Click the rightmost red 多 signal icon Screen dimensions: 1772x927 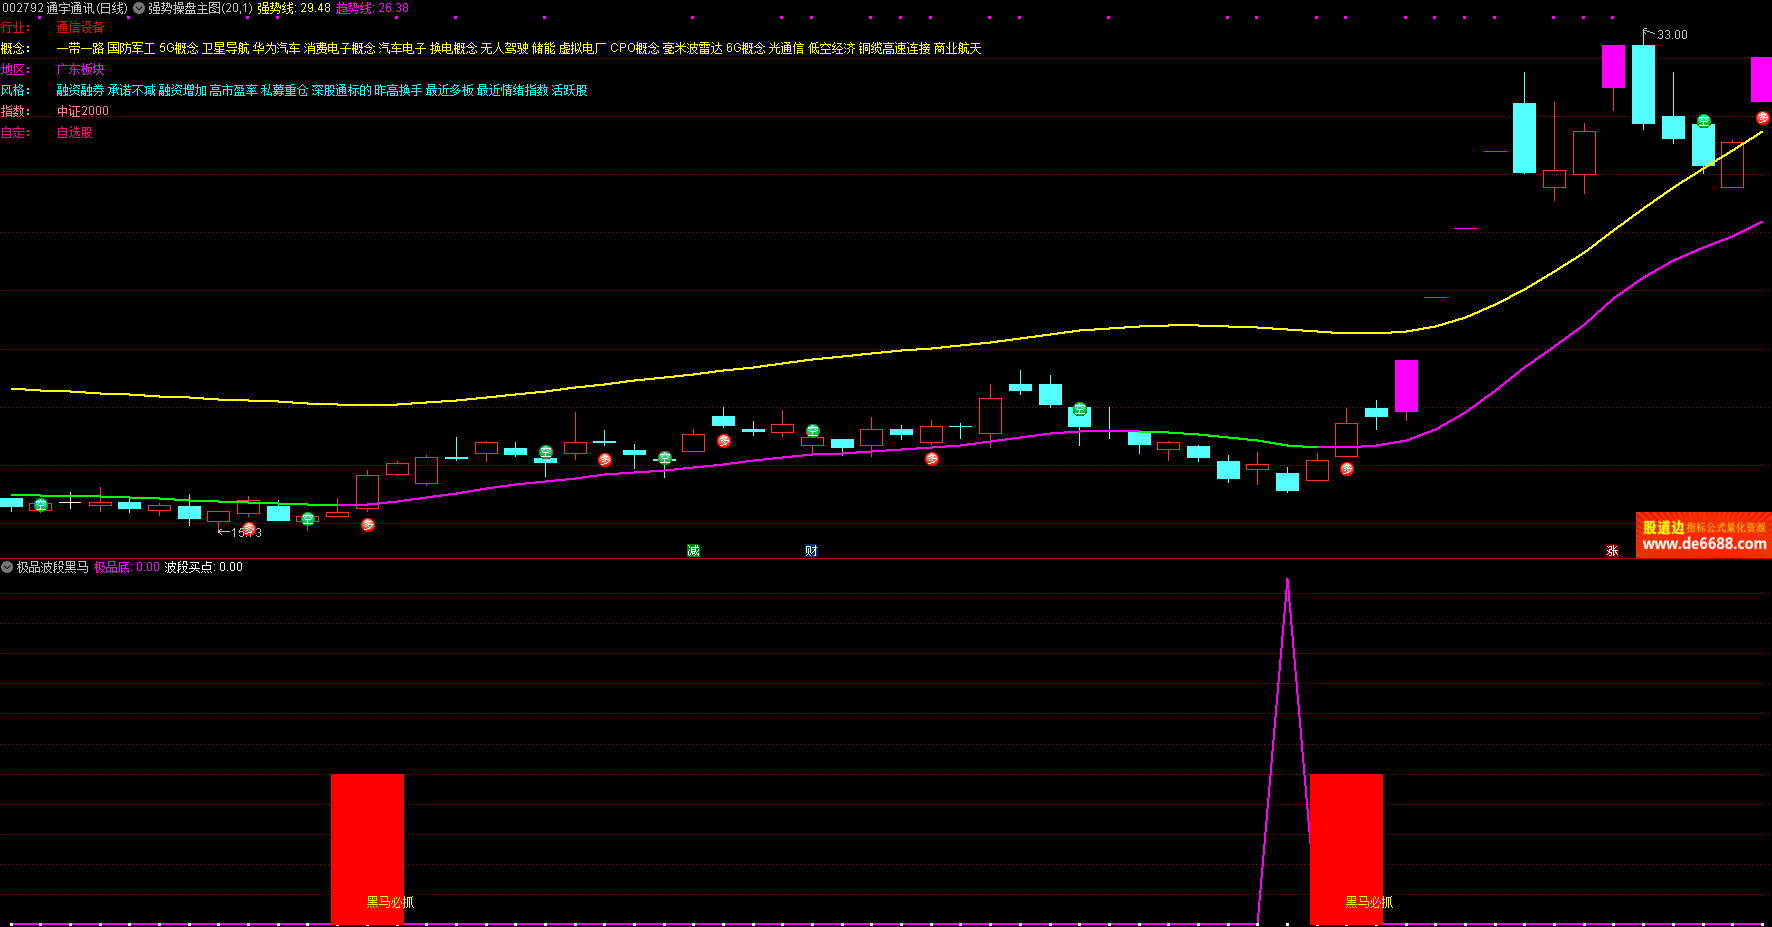[1762, 118]
